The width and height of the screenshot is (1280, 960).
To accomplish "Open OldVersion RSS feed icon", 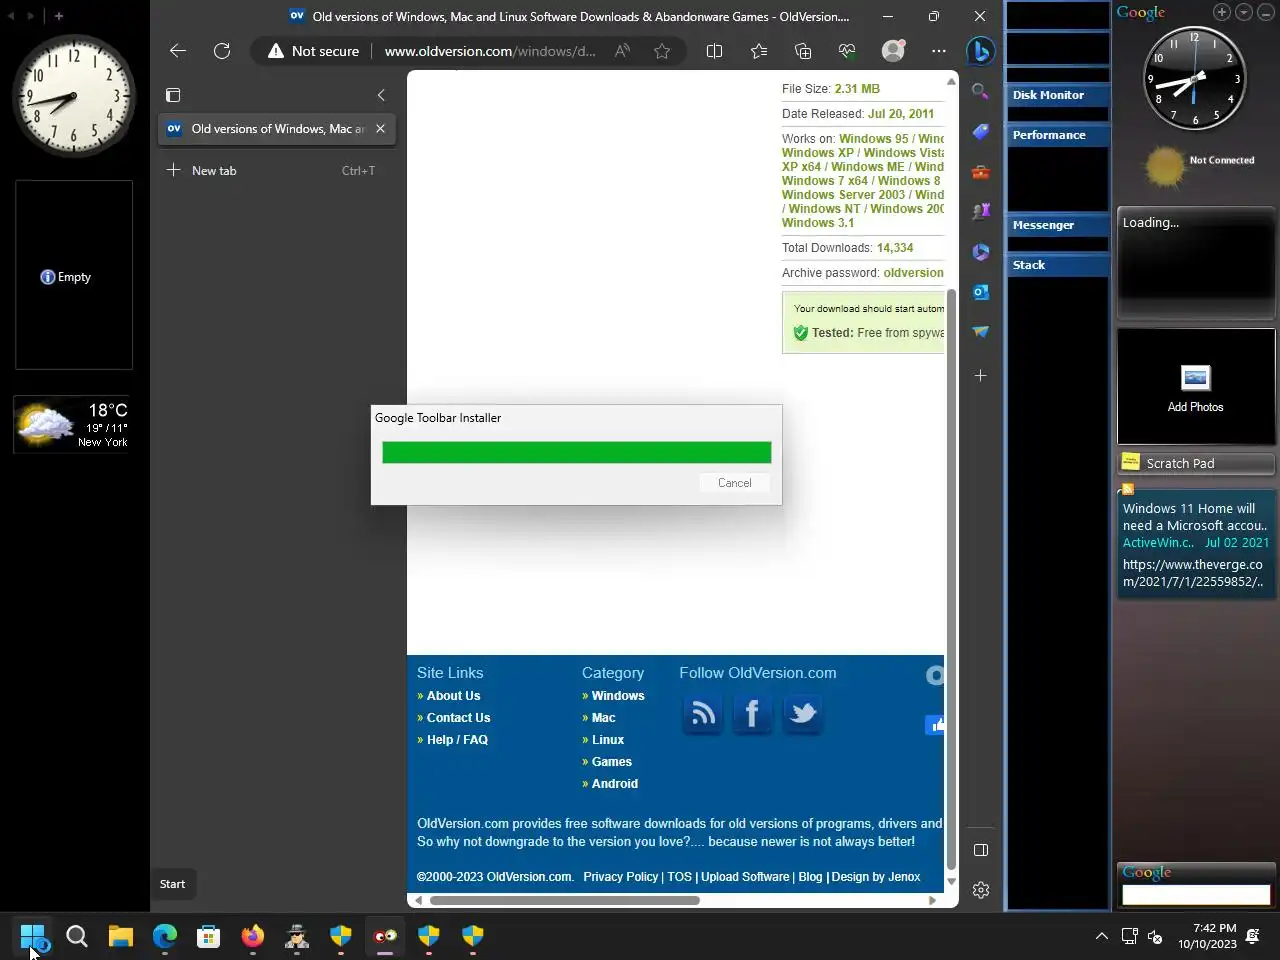I will [x=703, y=714].
